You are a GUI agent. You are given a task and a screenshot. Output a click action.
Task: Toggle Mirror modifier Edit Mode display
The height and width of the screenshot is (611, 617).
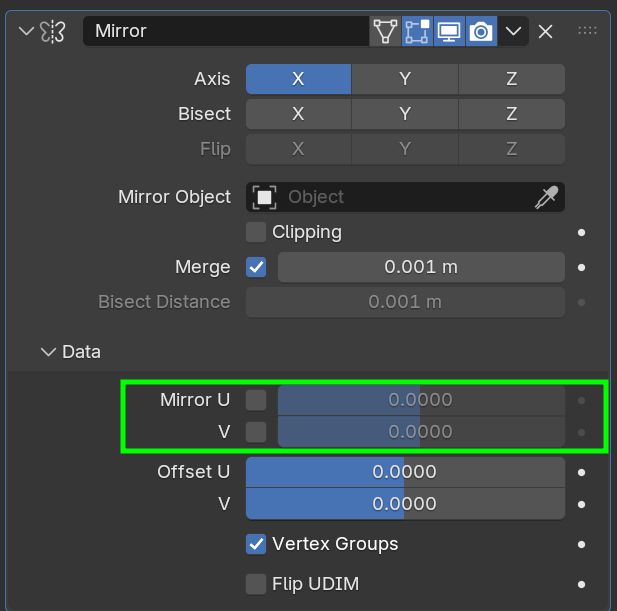pos(417,31)
